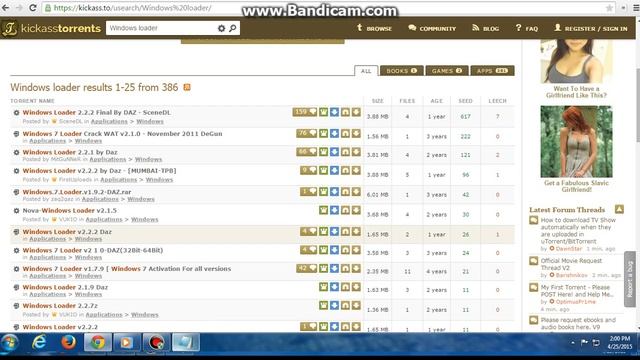Open the media player taskbar icon
Viewport: 640px width, 360px height.
pos(127,342)
